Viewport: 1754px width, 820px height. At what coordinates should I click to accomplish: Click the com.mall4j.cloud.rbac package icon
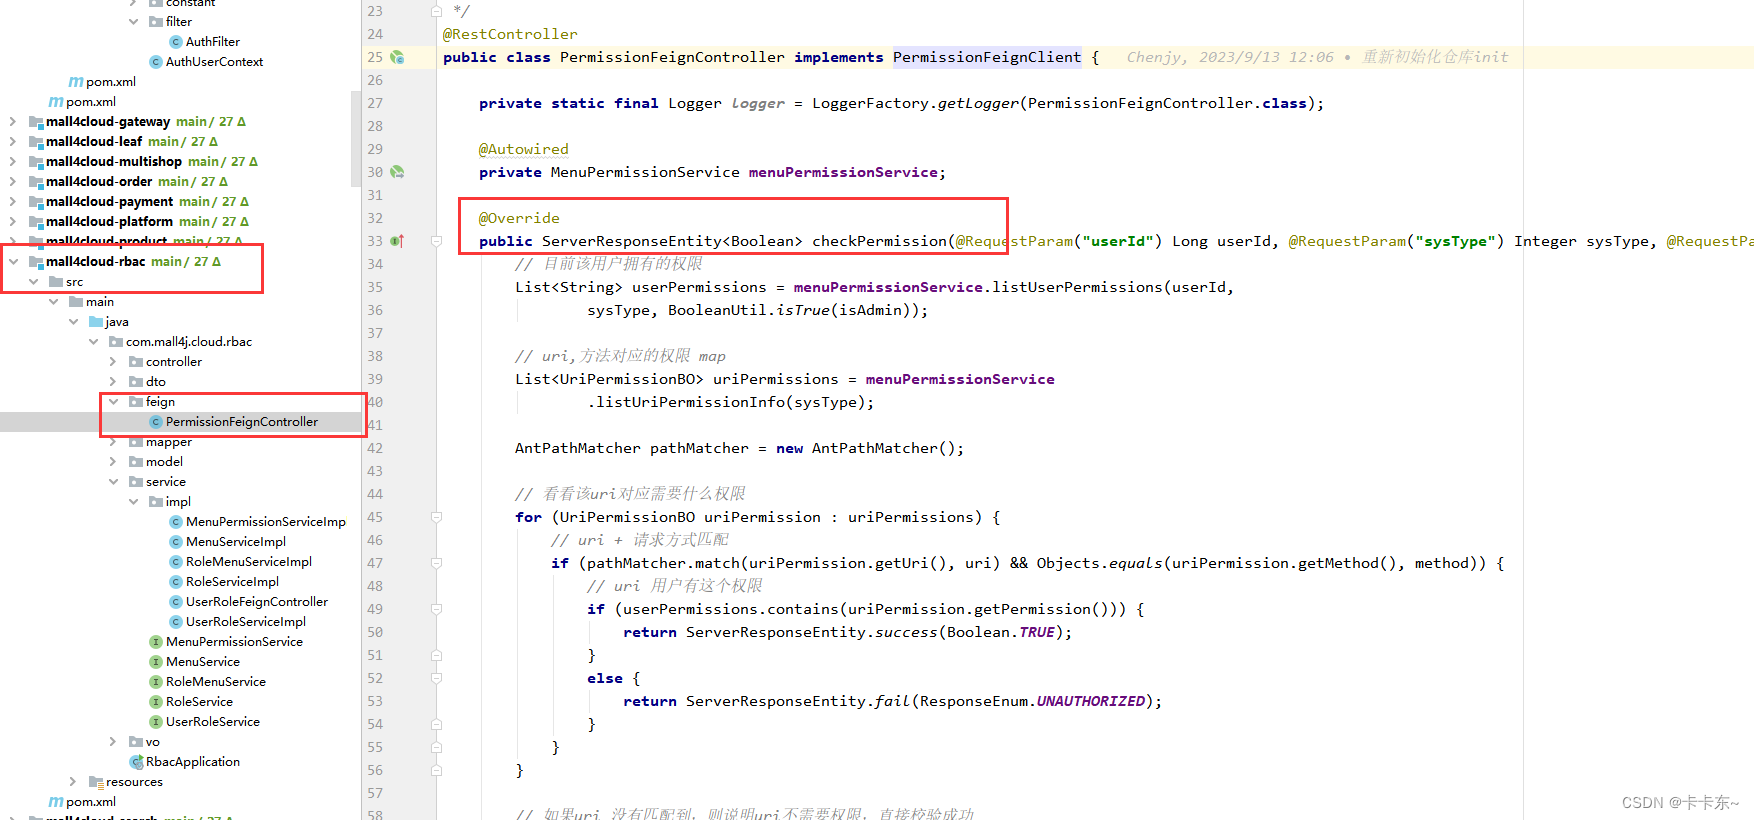tap(116, 342)
